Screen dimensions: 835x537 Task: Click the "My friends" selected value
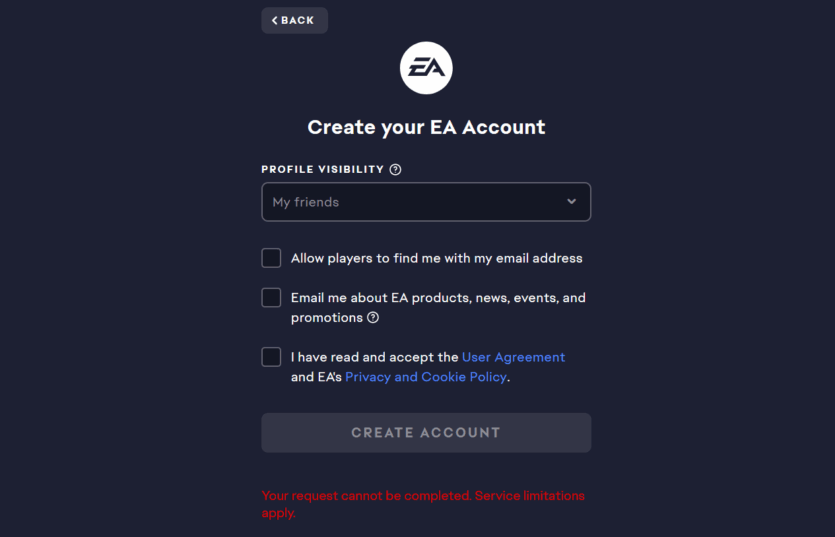(306, 202)
